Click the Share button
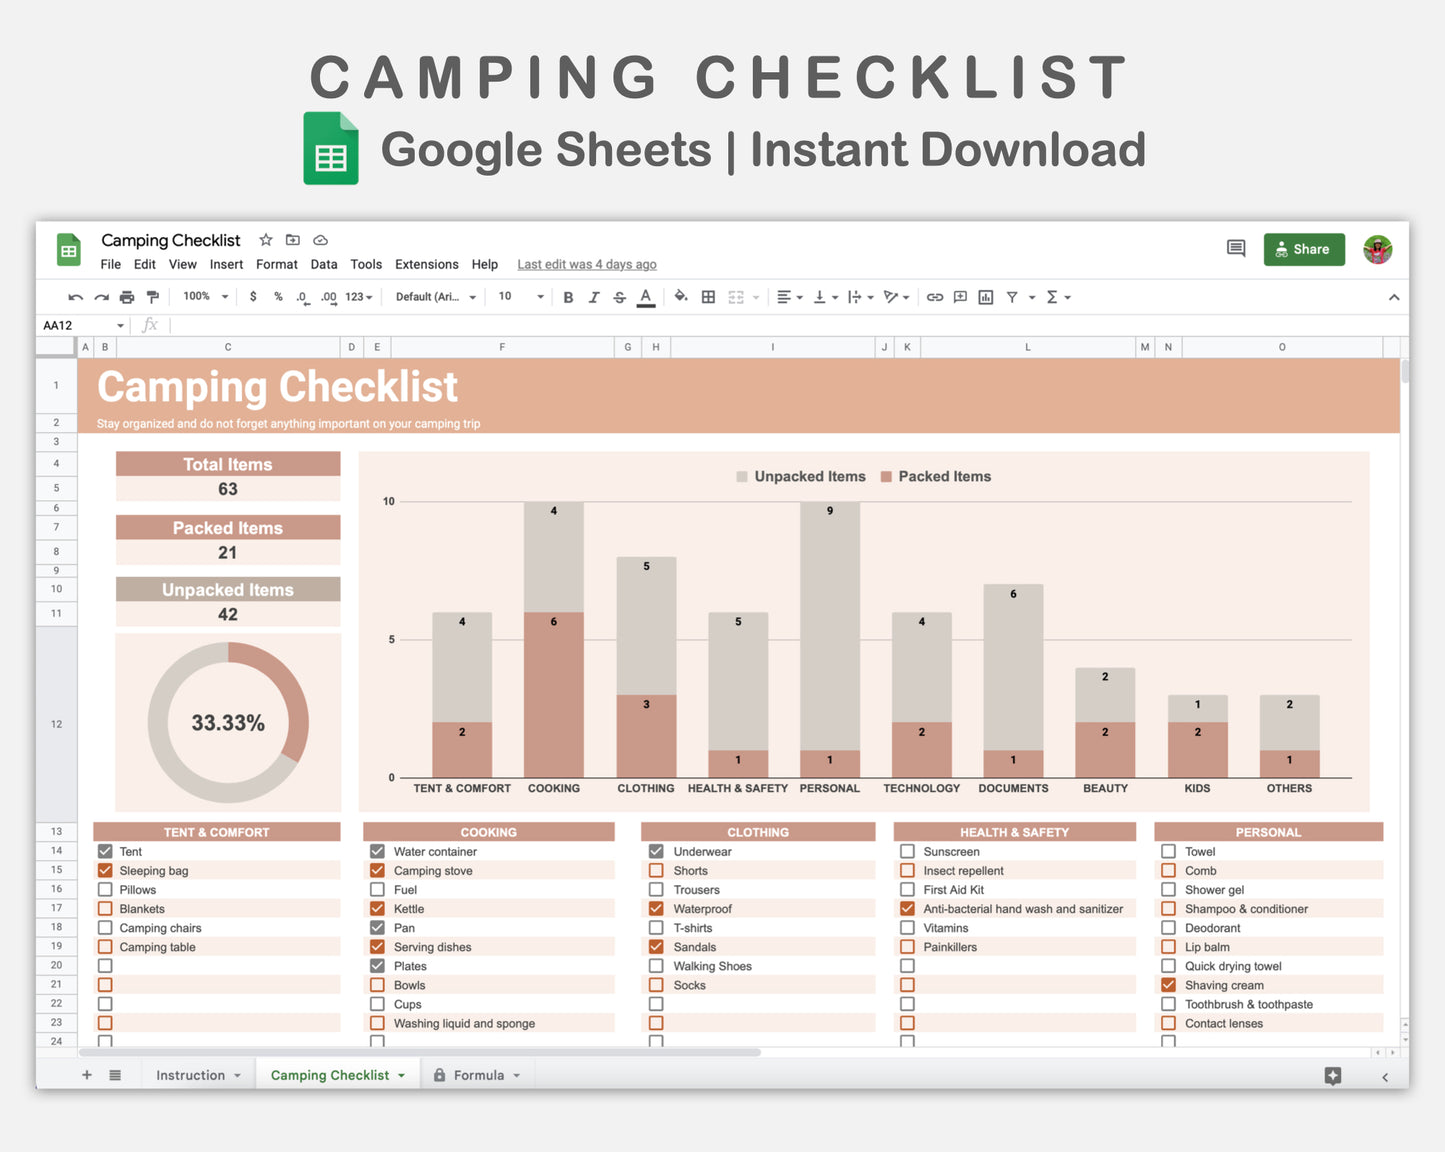 click(1303, 249)
